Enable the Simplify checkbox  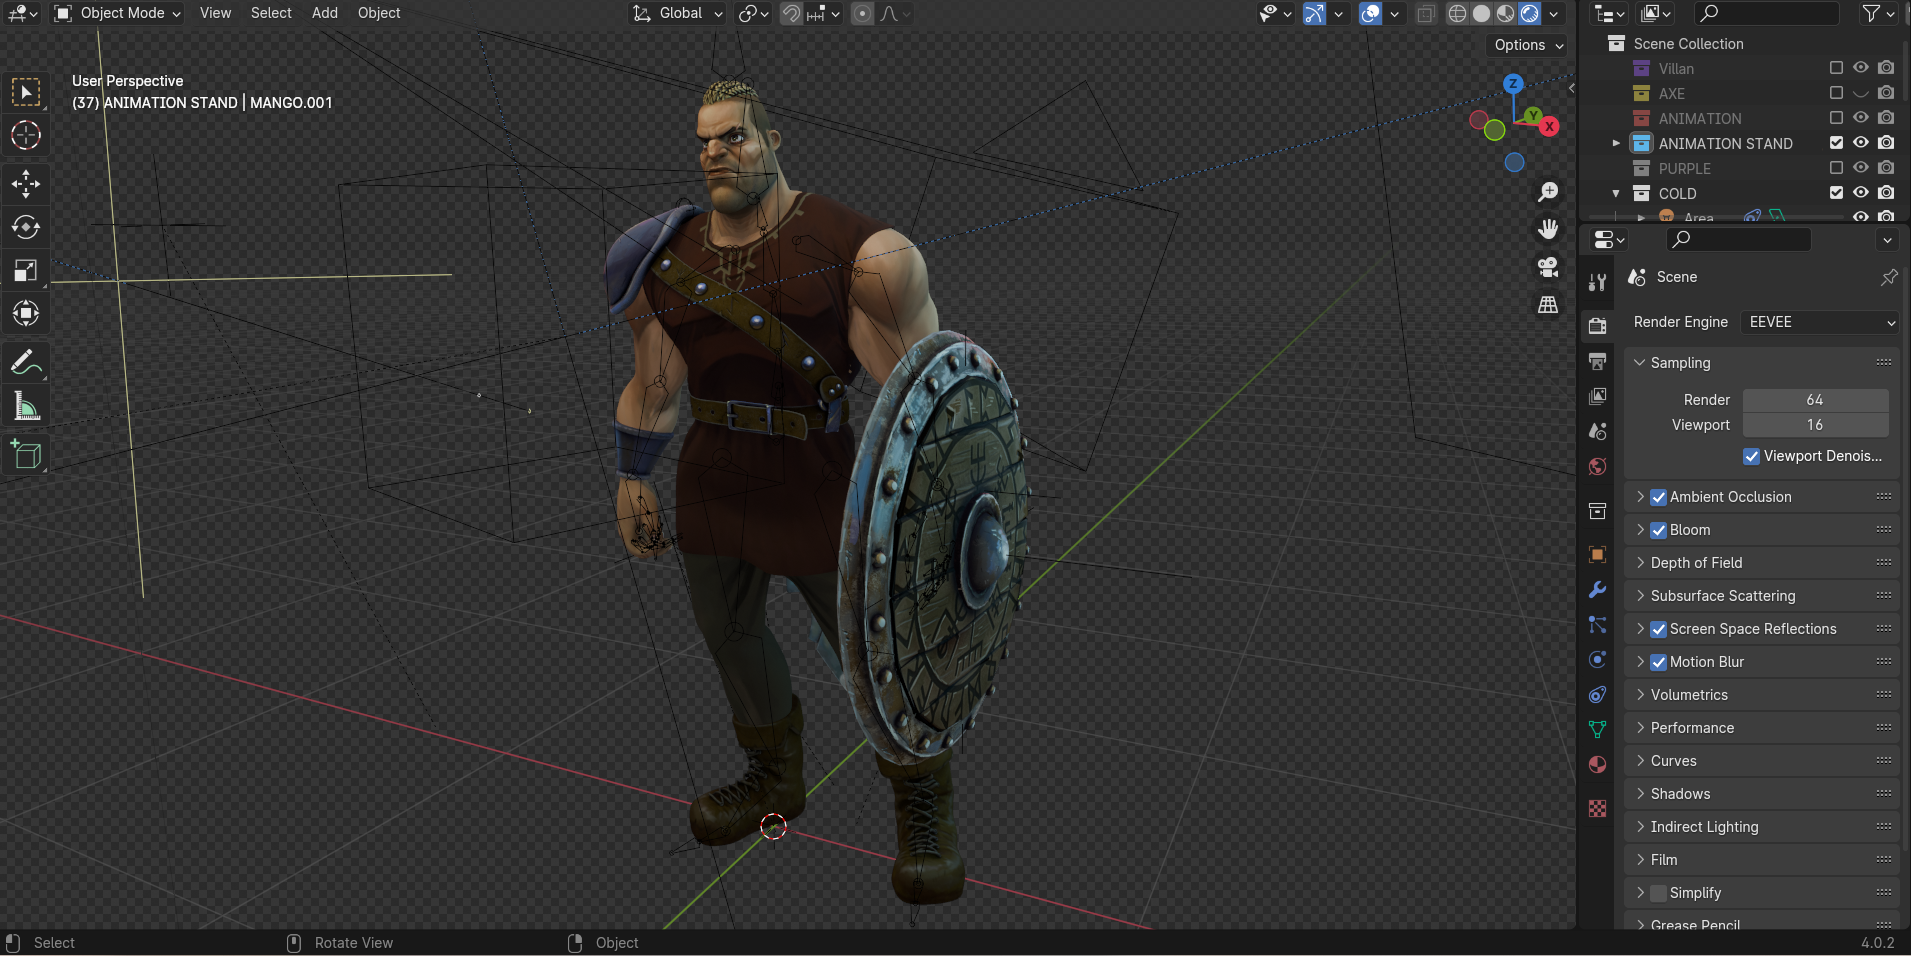pyautogui.click(x=1658, y=893)
